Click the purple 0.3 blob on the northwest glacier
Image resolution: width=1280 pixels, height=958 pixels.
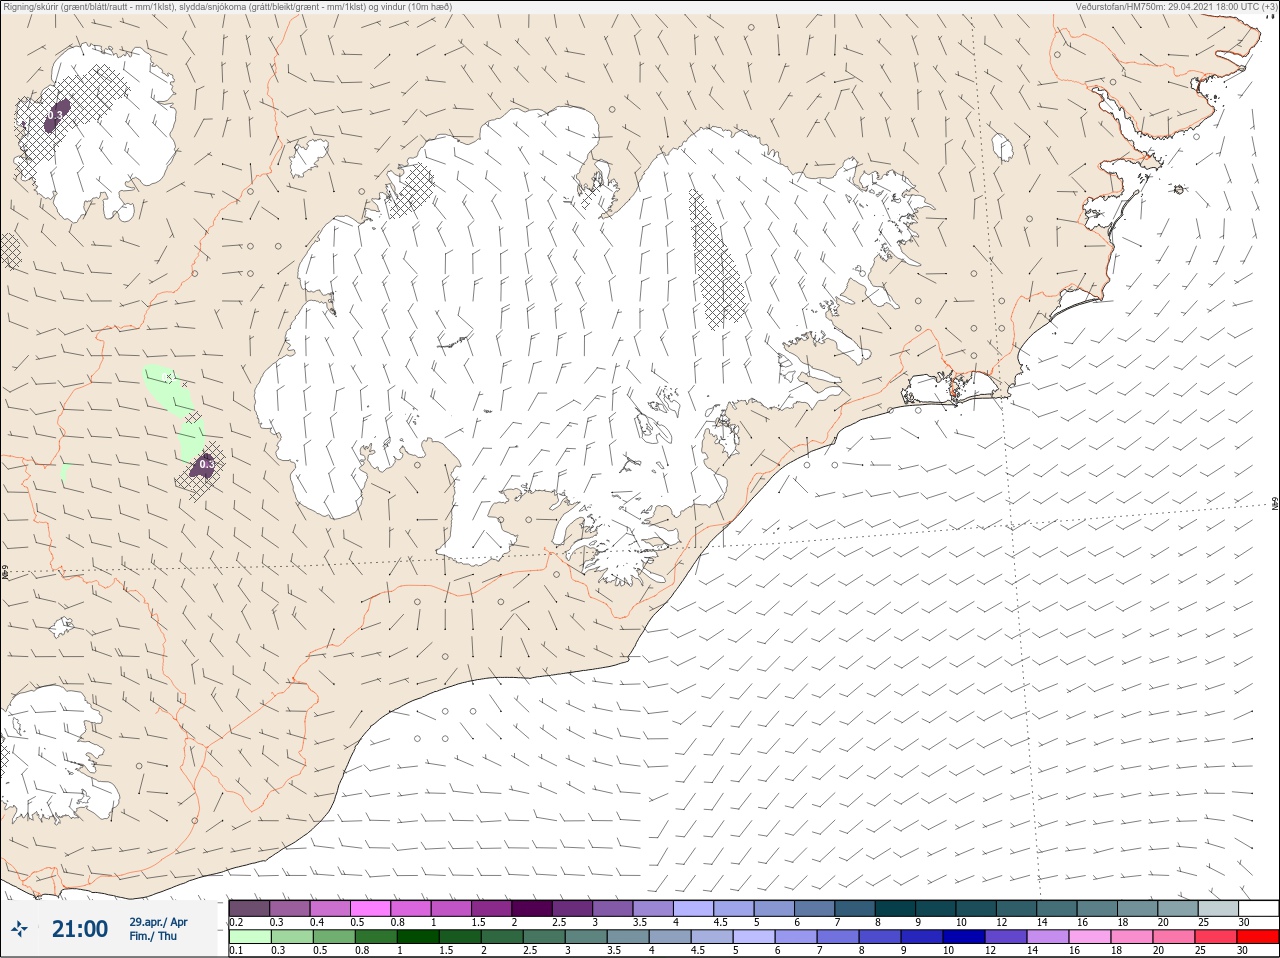56,116
